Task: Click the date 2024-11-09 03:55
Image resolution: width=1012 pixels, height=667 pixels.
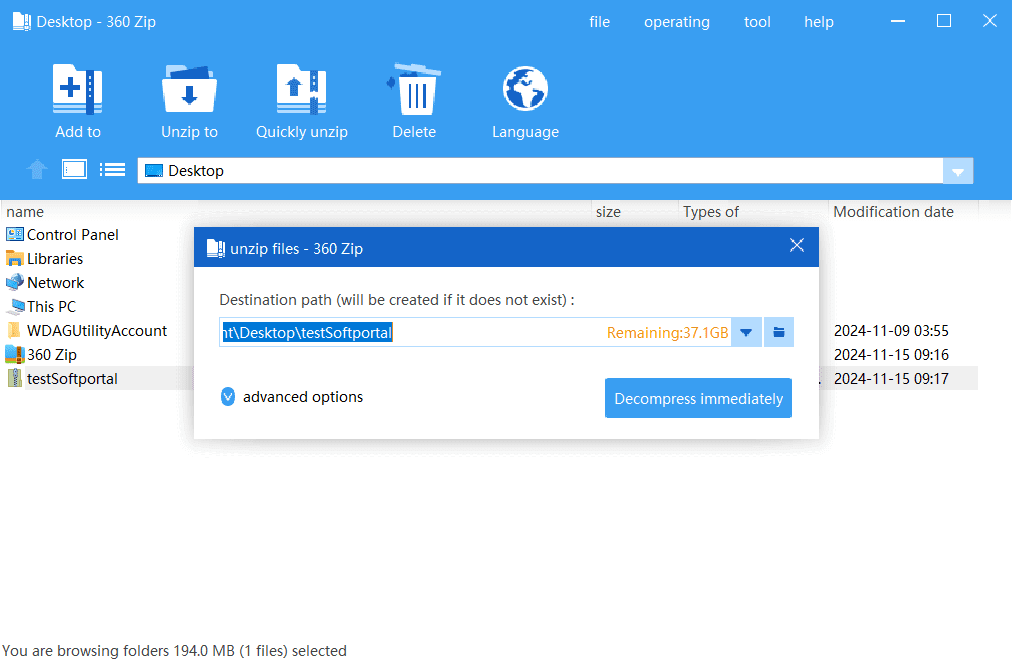Action: click(x=891, y=331)
